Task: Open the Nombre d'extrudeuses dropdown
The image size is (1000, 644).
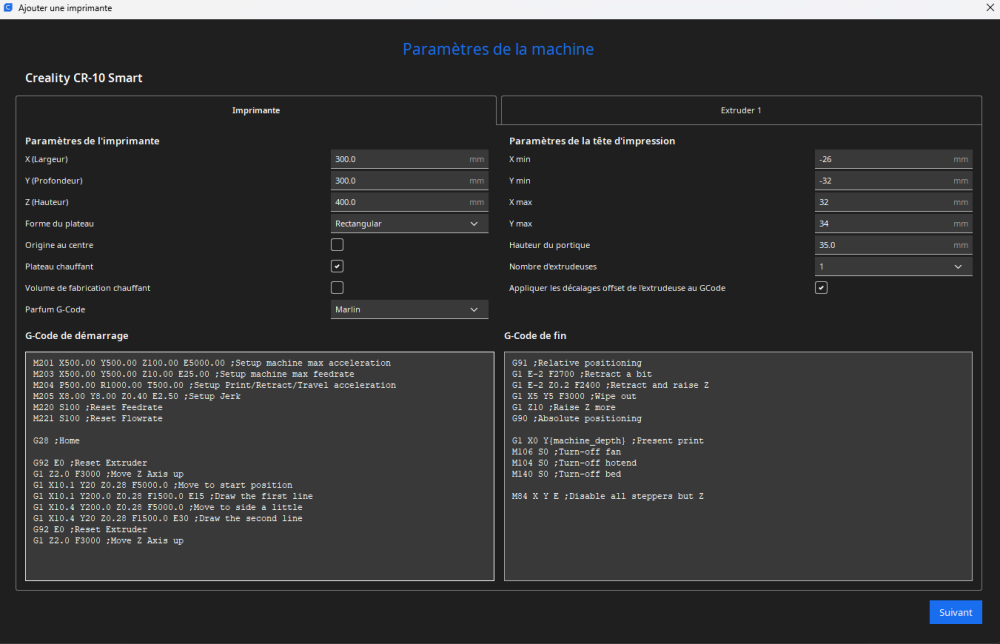Action: click(893, 267)
